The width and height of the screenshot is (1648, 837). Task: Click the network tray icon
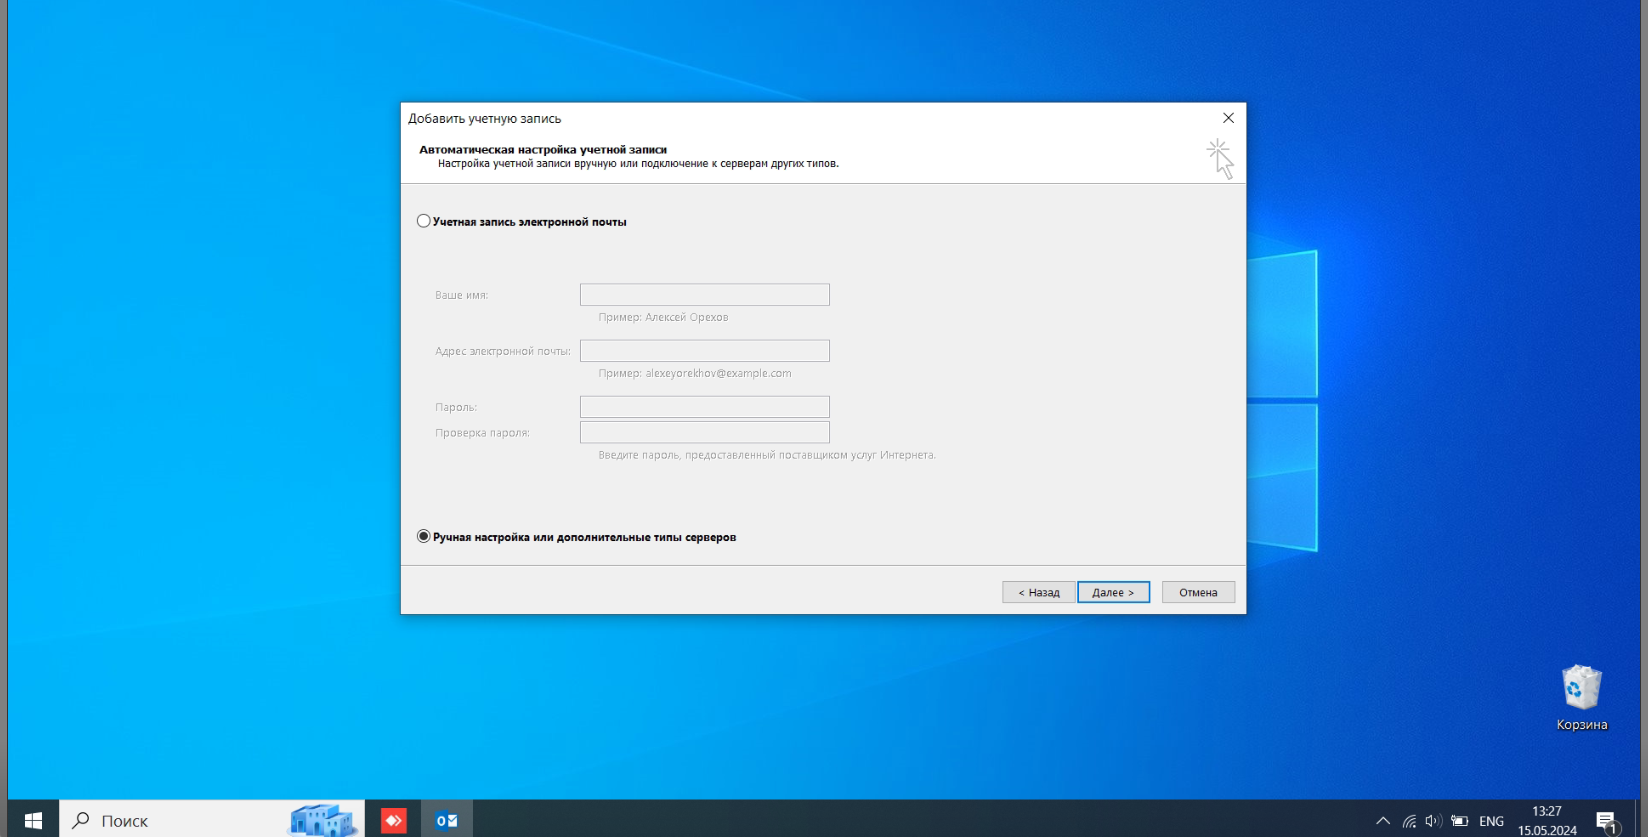(1408, 821)
